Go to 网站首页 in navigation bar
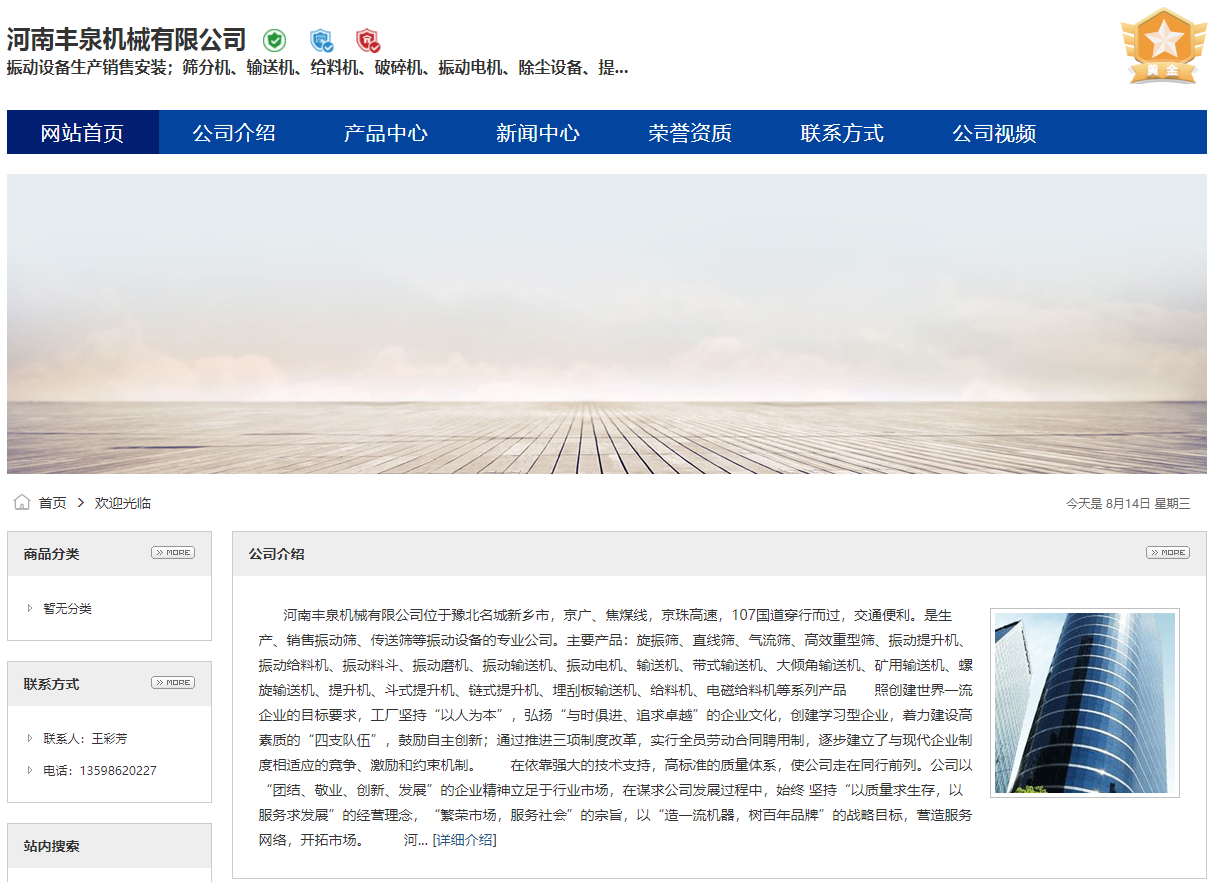Viewport: 1215px width, 882px height. 82,133
